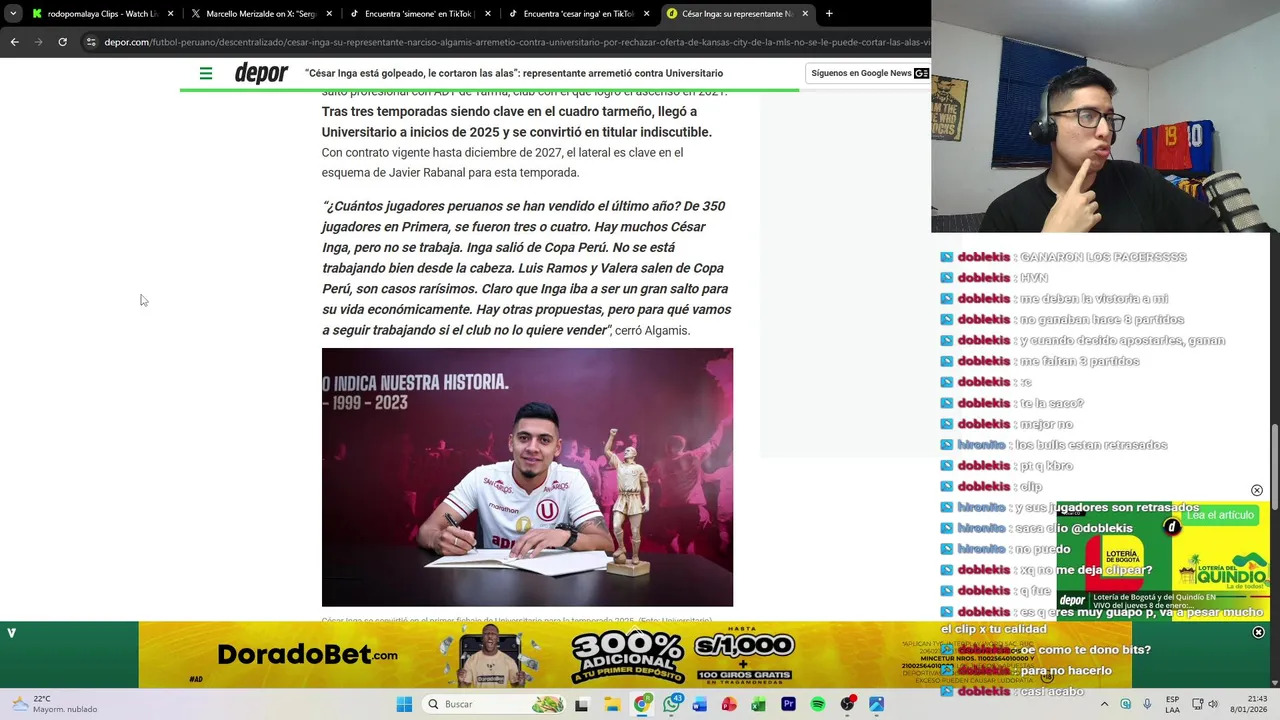Viewport: 1280px width, 720px height.
Task: Click chat message 'me faltan 3 partidos'
Action: [x=1080, y=361]
